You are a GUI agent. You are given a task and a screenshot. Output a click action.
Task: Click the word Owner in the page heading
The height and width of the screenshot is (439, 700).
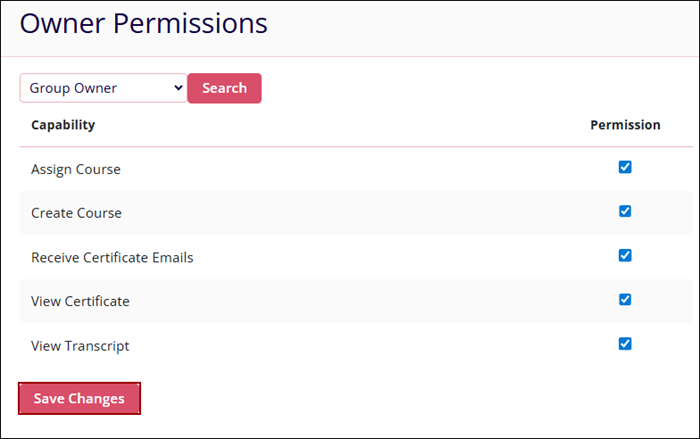(61, 24)
